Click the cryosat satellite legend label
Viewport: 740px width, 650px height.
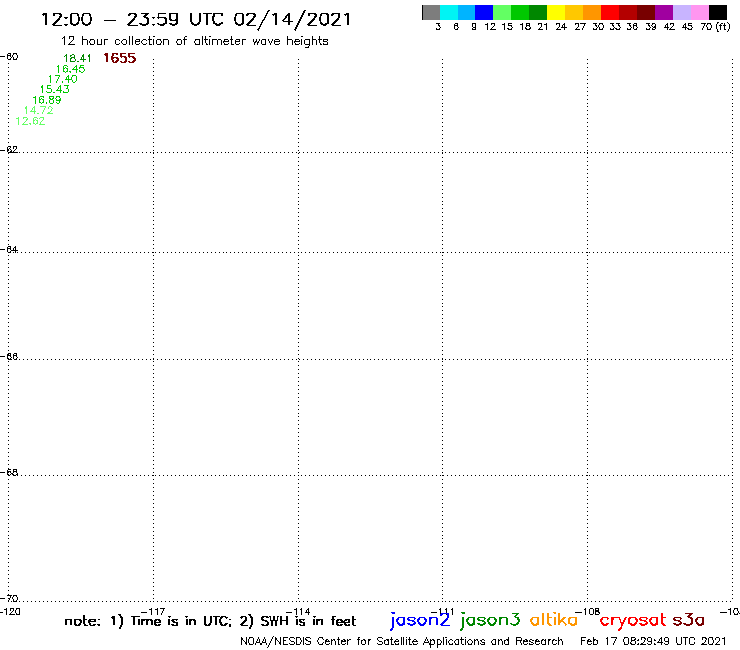tap(632, 621)
